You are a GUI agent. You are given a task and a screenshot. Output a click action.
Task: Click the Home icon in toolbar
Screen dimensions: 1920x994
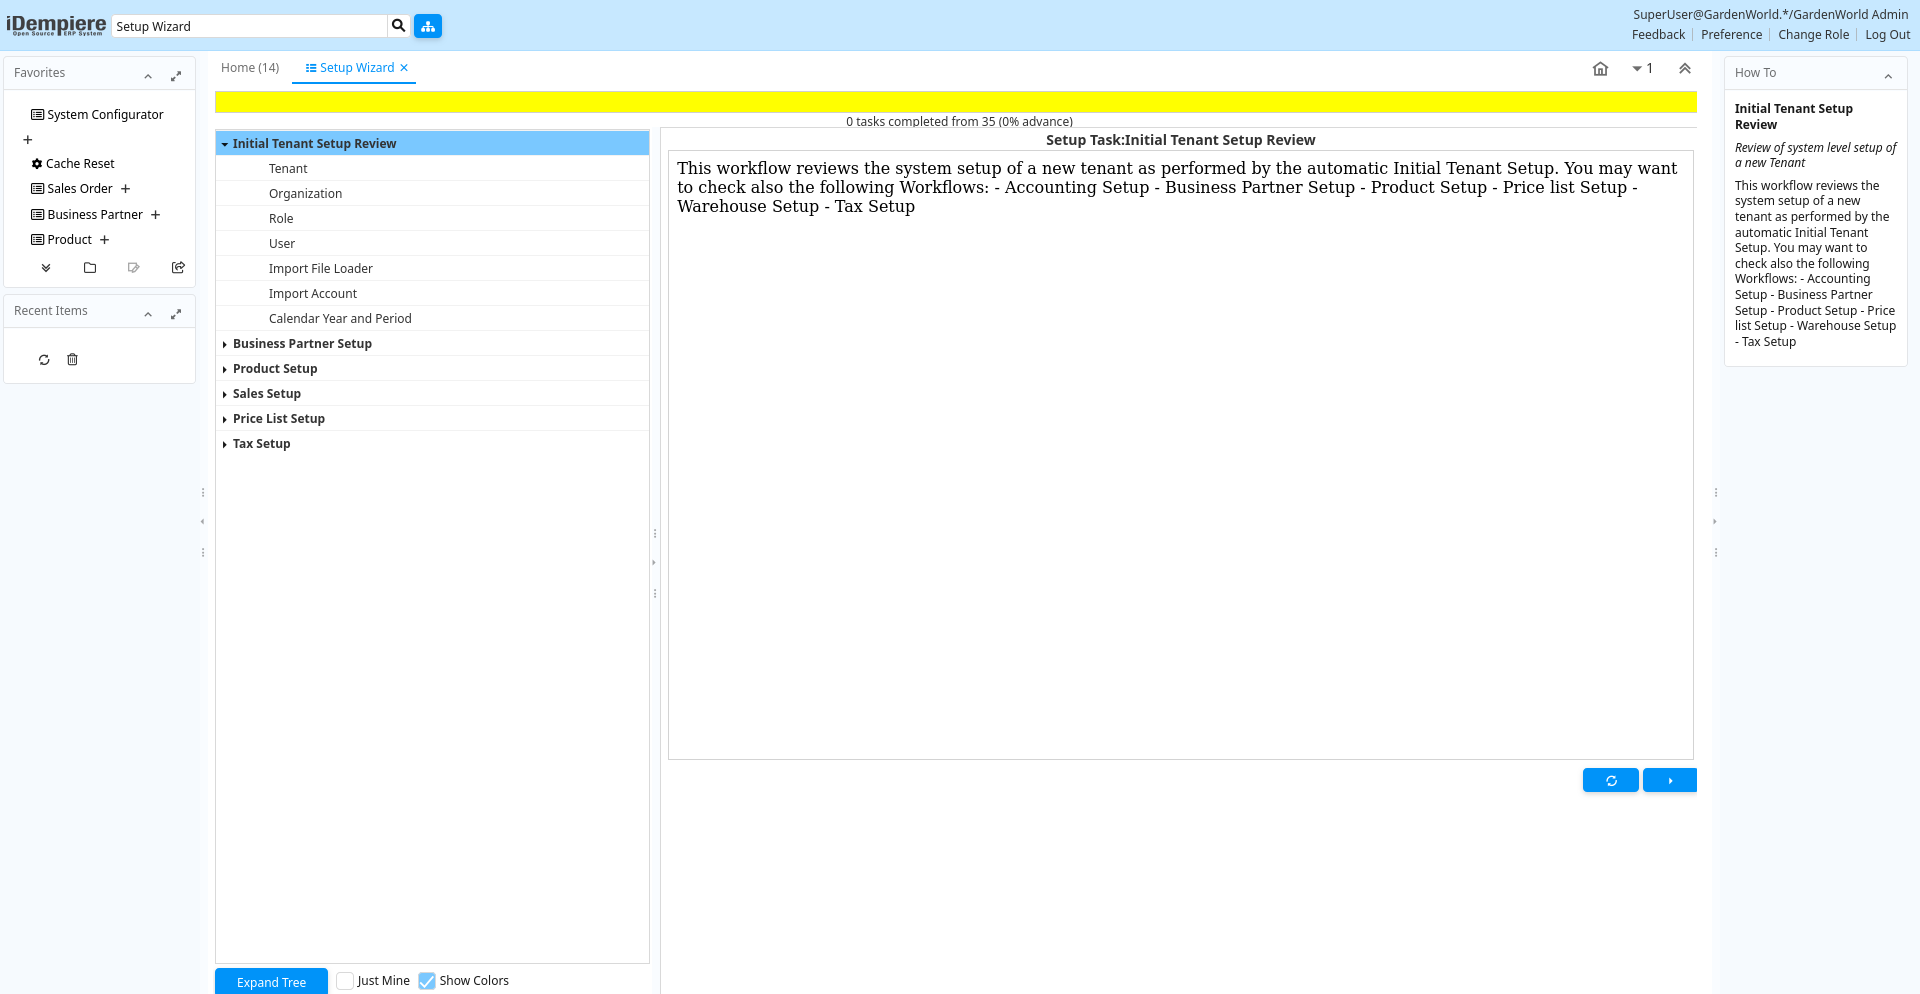tap(1600, 69)
